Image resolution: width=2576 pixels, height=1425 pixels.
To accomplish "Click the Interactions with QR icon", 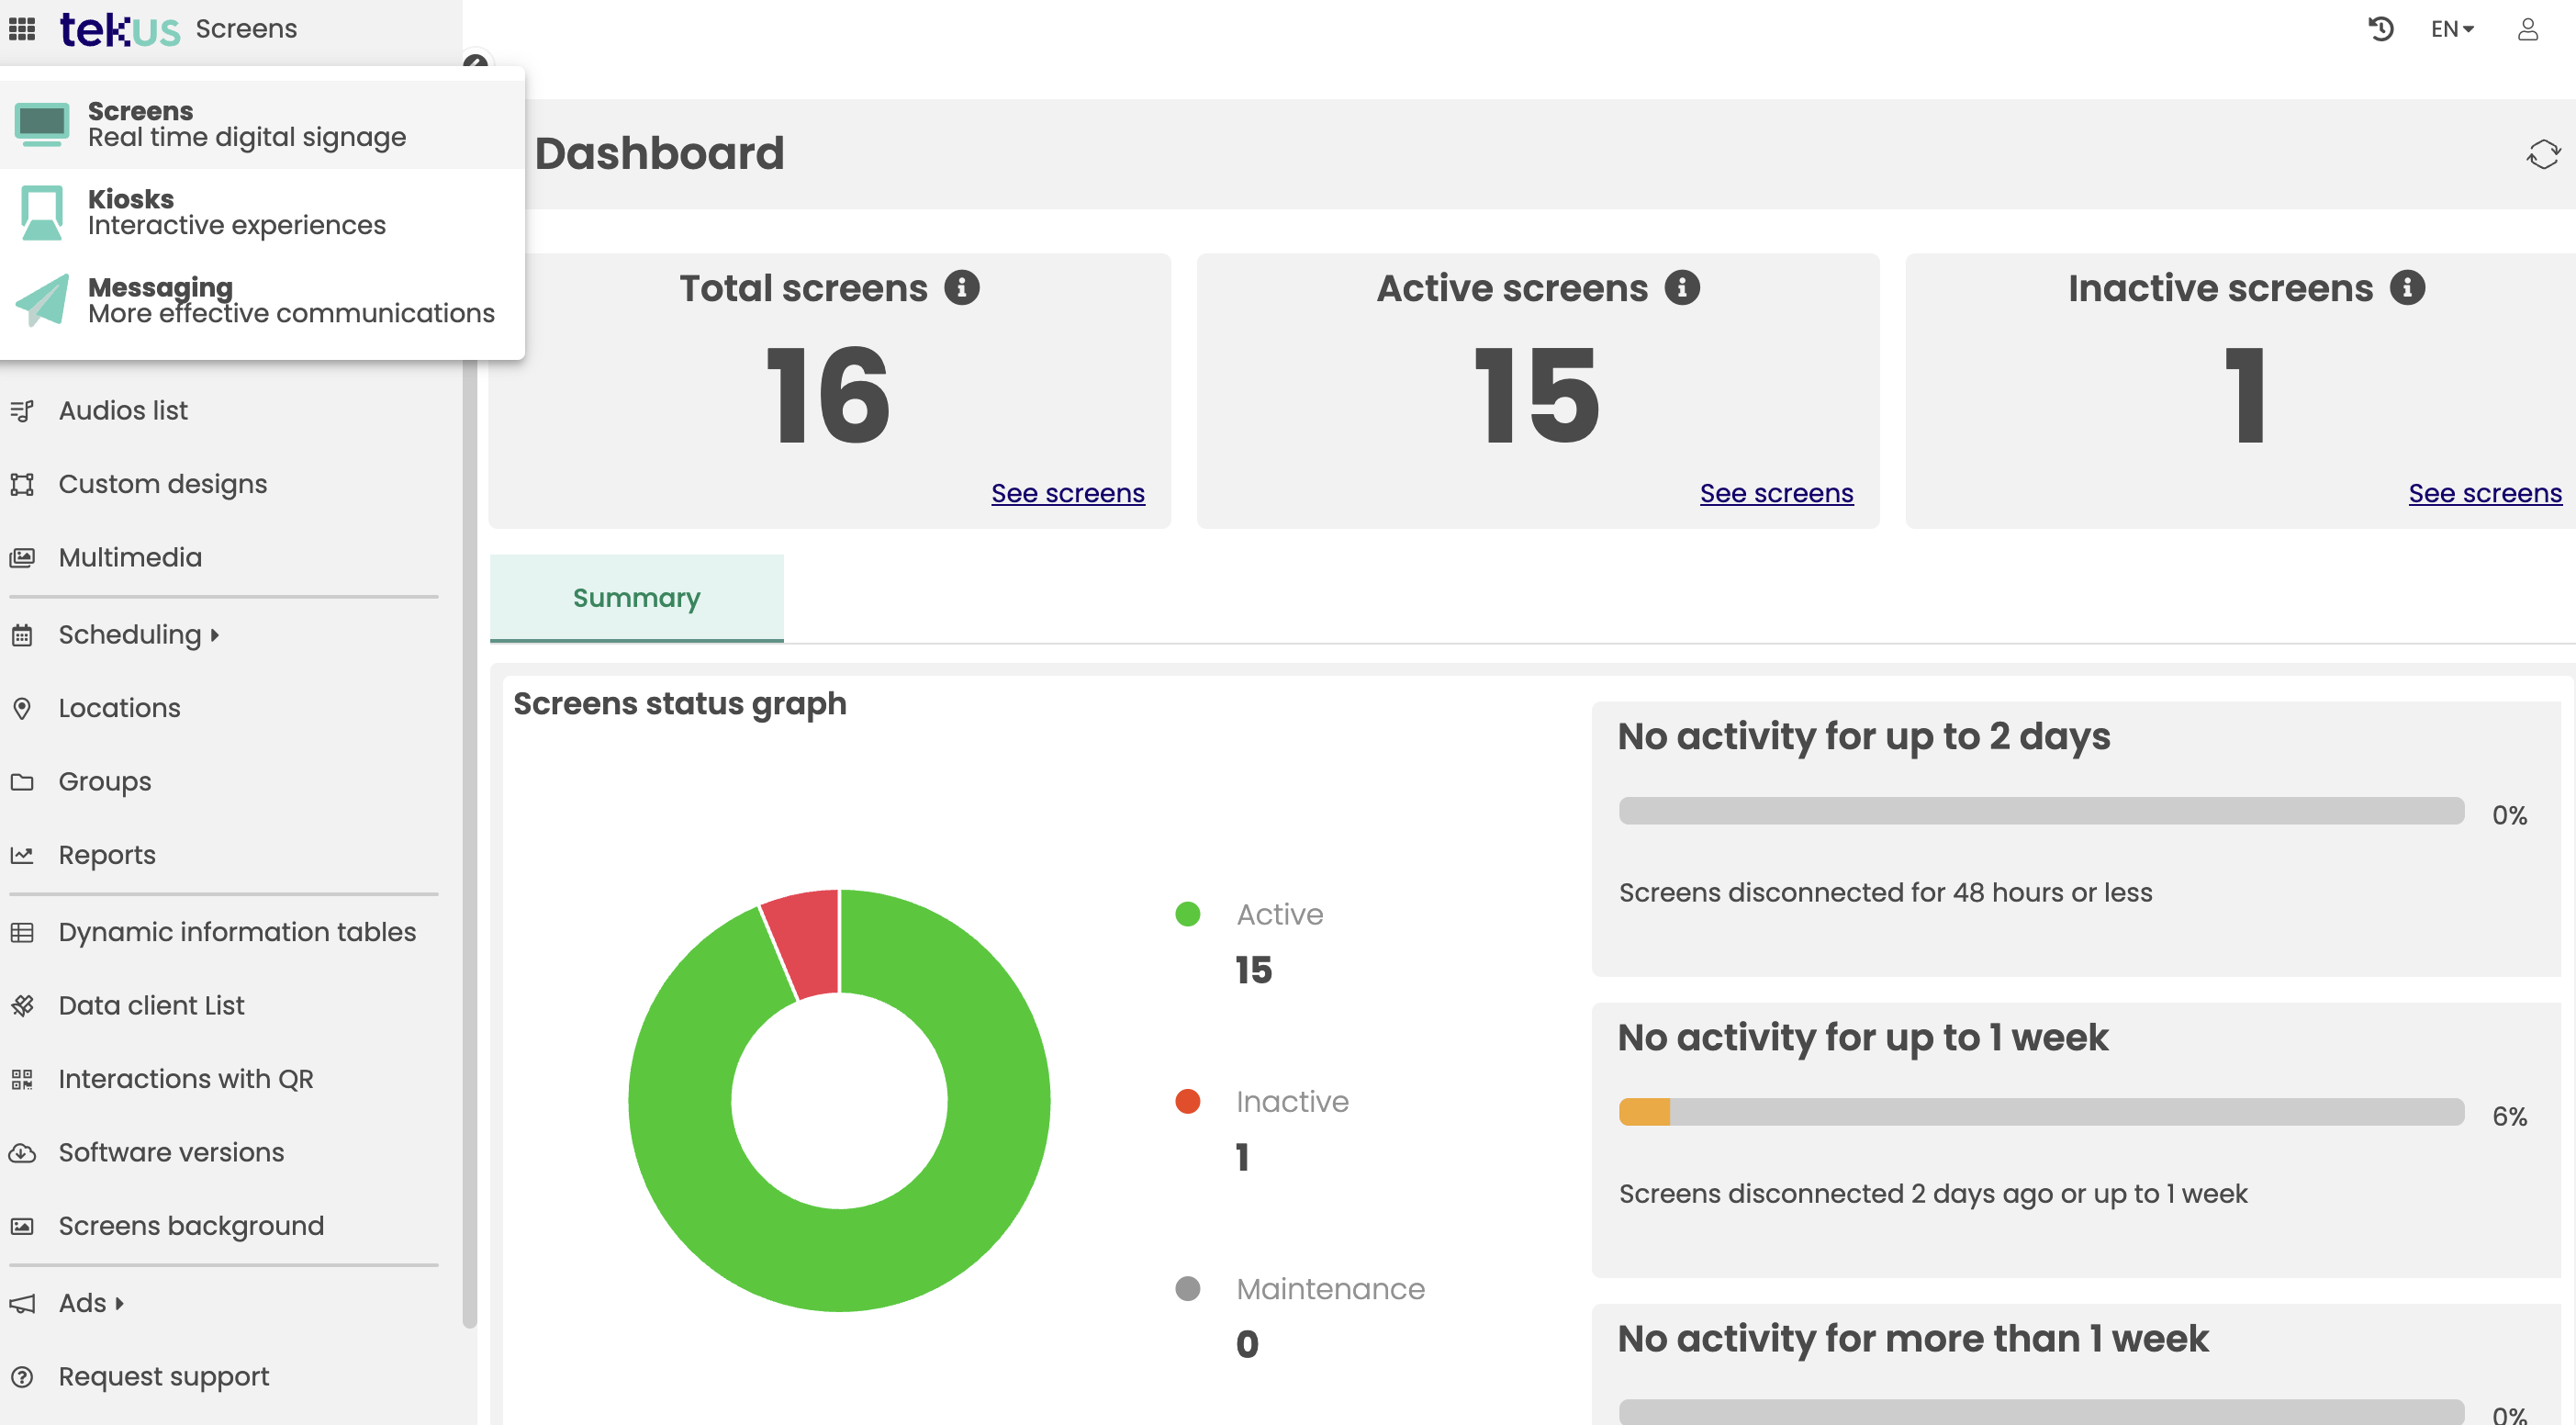I will point(22,1079).
